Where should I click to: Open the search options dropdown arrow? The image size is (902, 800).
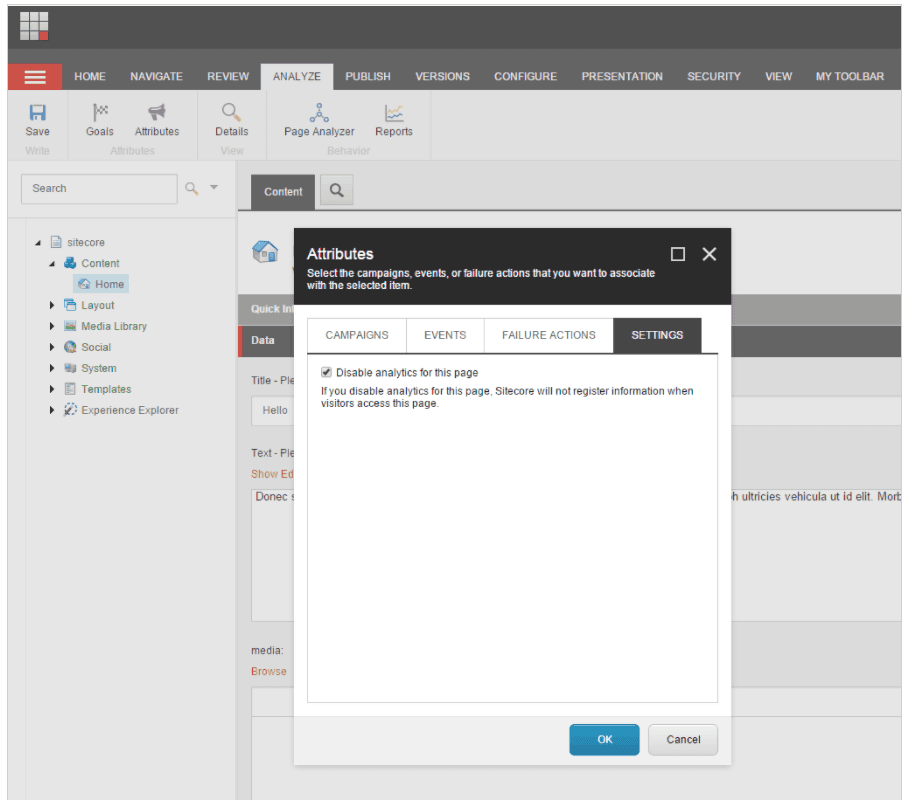214,188
